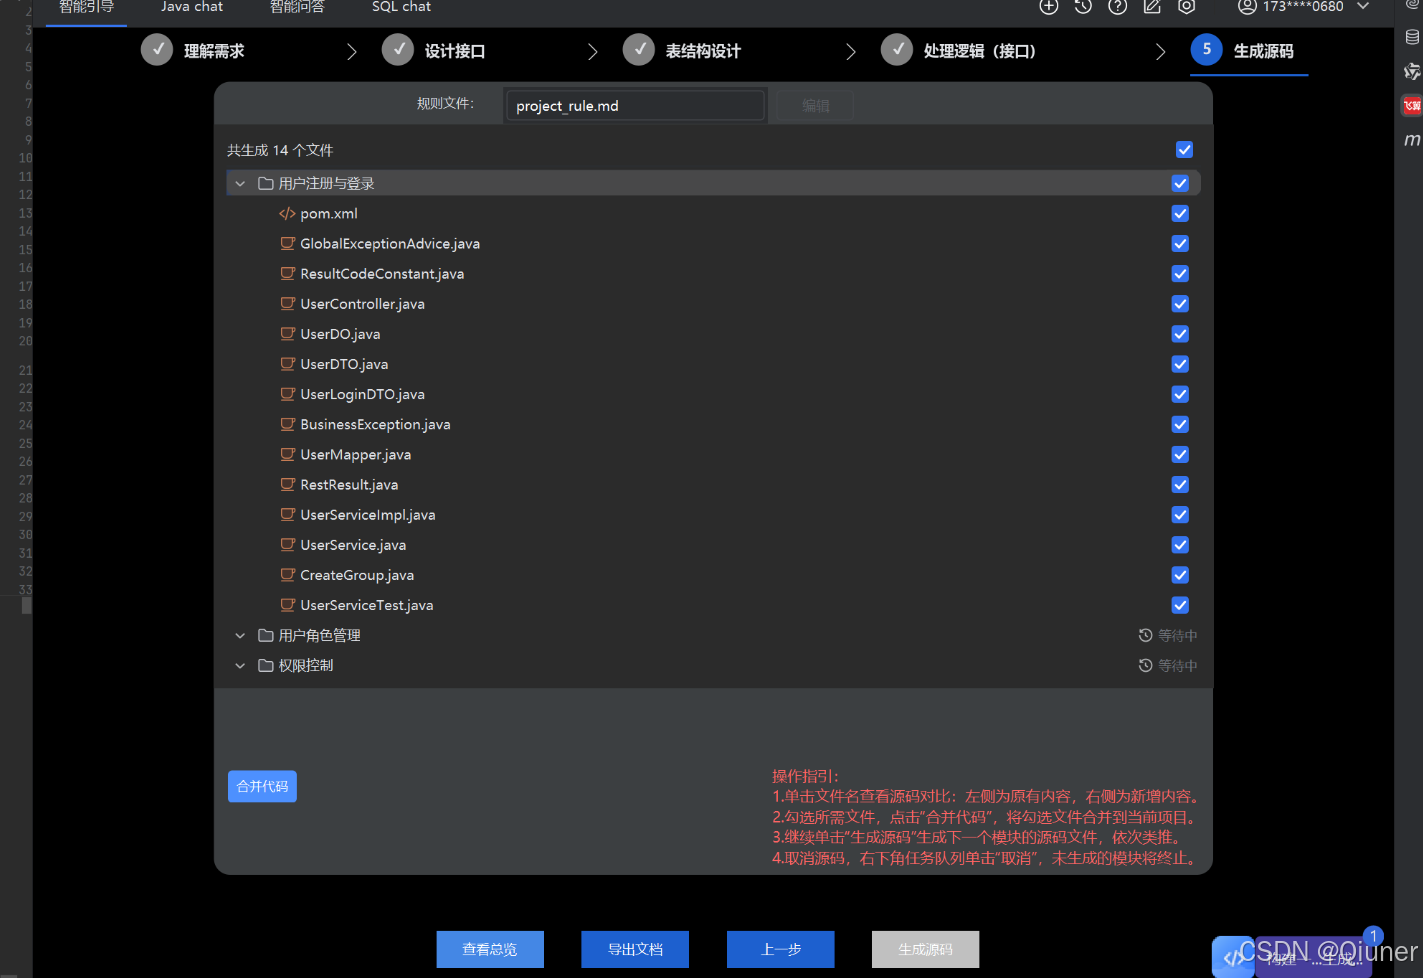Expand the 权限控制 folder
This screenshot has height=978, width=1423.
(x=240, y=665)
